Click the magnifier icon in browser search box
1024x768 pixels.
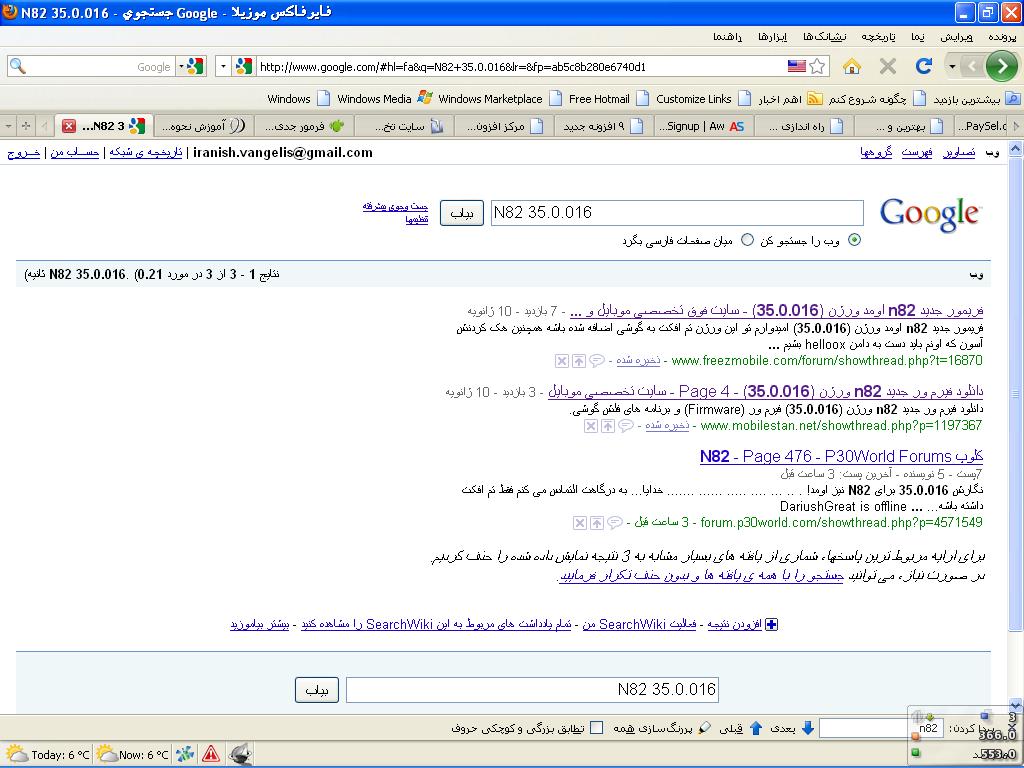click(x=18, y=66)
